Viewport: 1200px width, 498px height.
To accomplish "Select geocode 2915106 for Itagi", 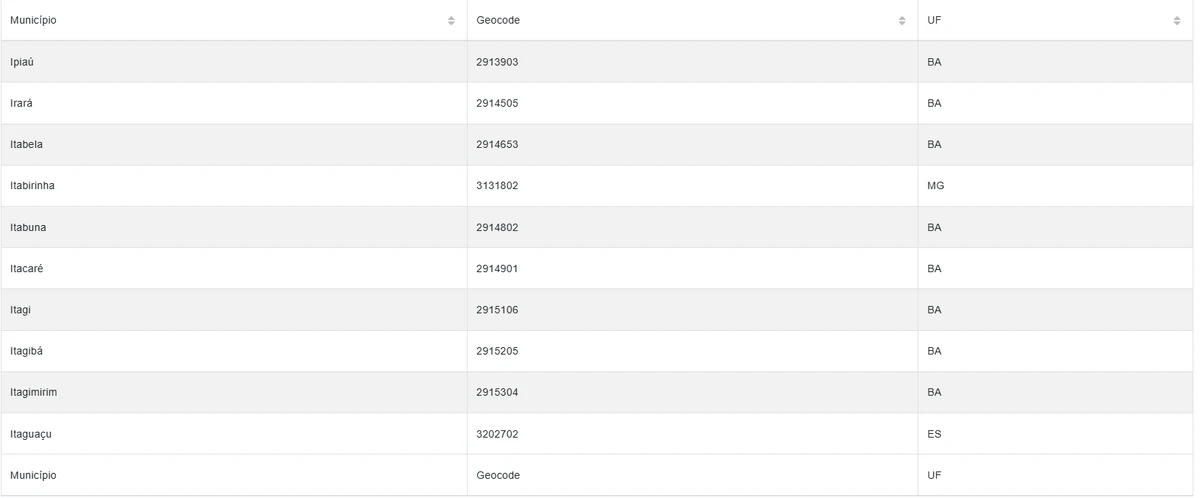I will click(497, 310).
